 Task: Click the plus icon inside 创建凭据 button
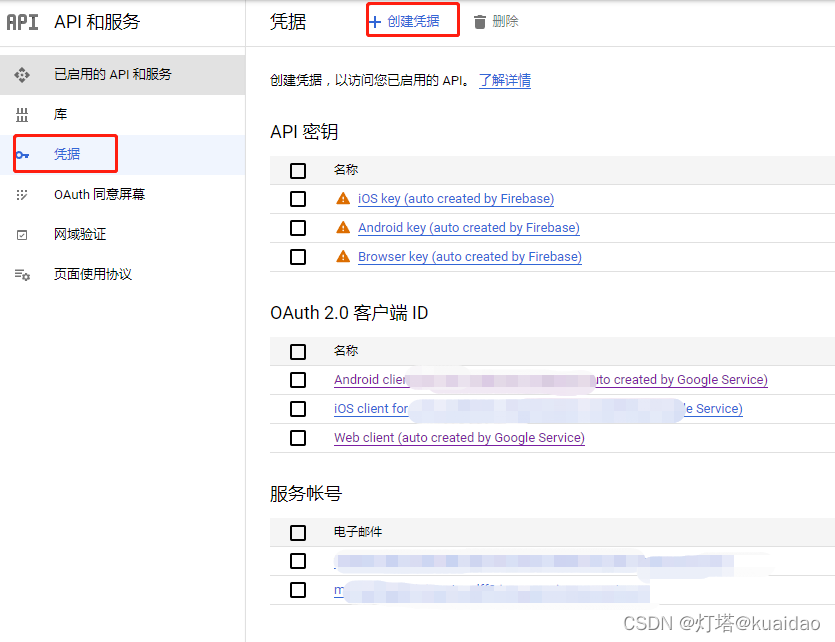coord(377,21)
